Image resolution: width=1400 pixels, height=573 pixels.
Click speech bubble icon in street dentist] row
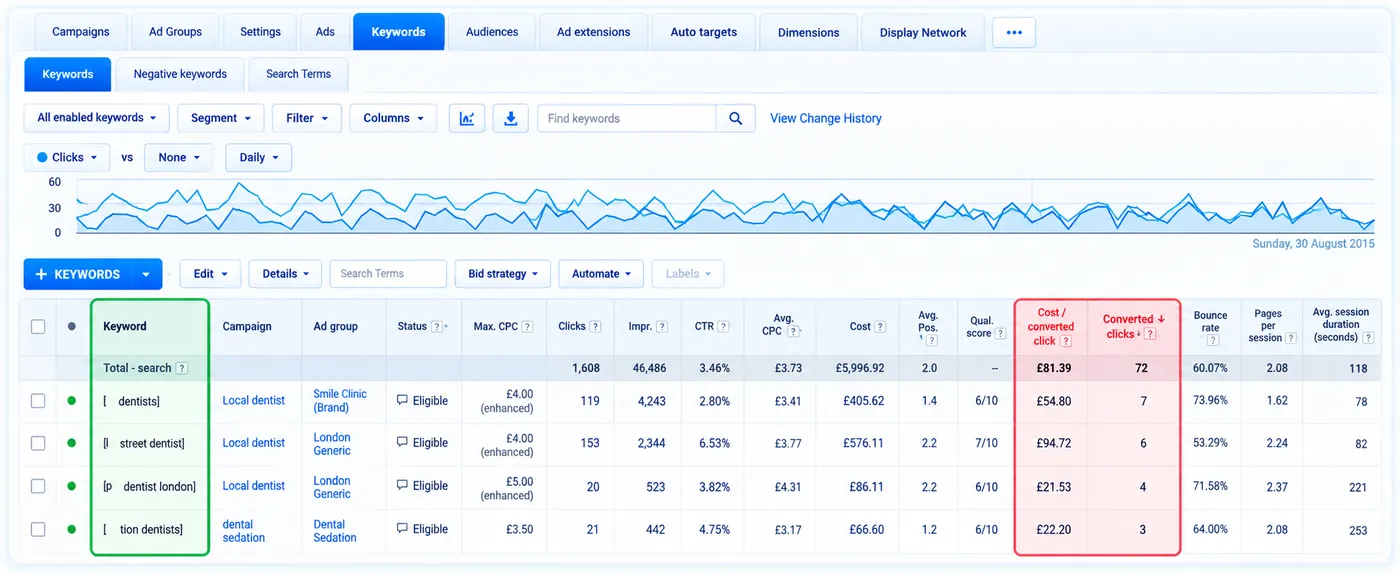pos(402,442)
